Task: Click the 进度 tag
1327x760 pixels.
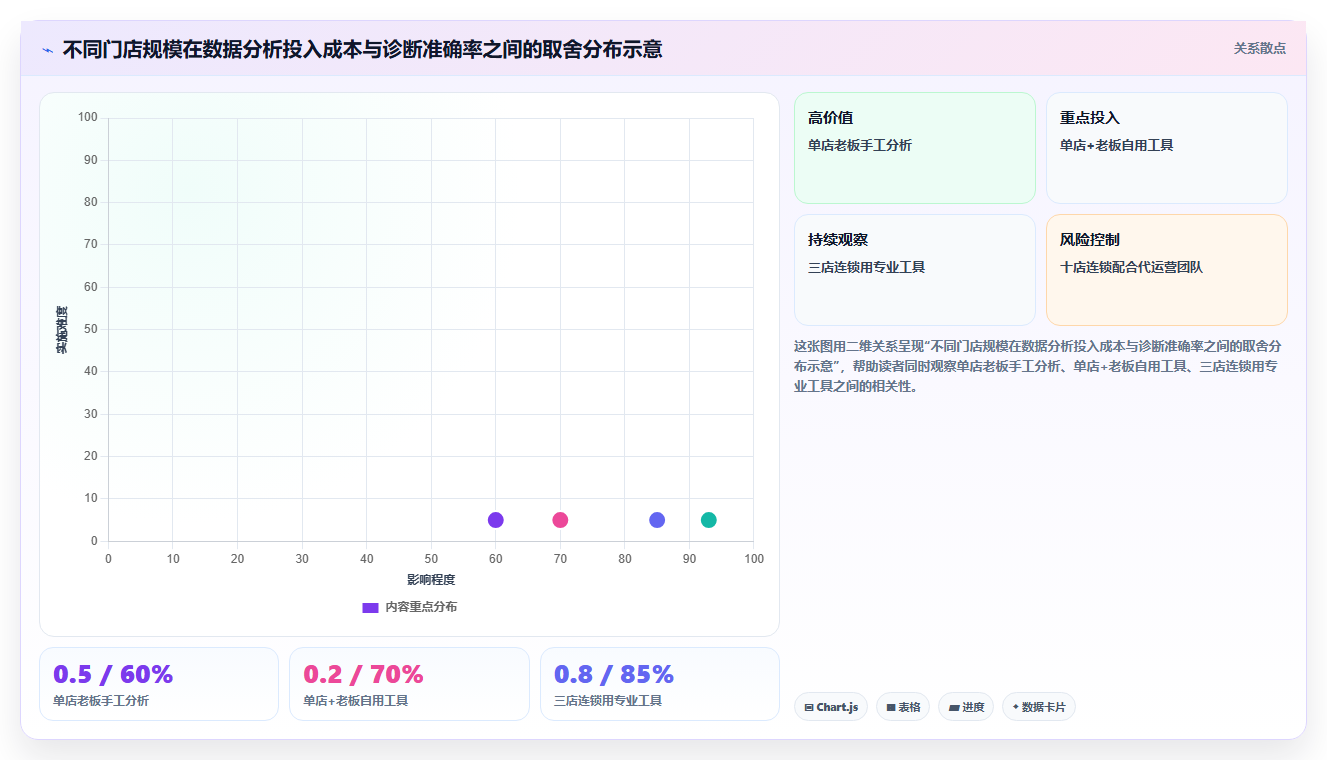Action: tap(966, 707)
